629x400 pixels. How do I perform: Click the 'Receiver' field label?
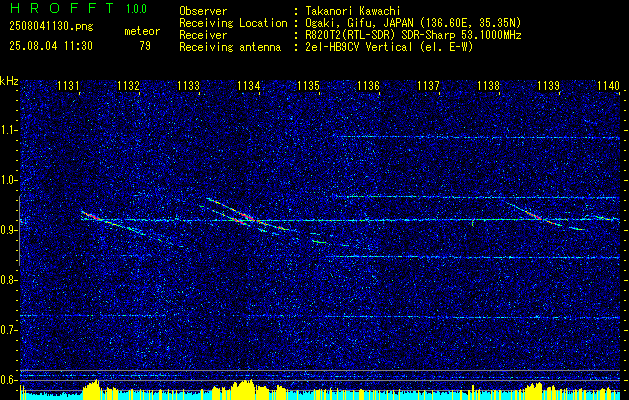[203, 35]
